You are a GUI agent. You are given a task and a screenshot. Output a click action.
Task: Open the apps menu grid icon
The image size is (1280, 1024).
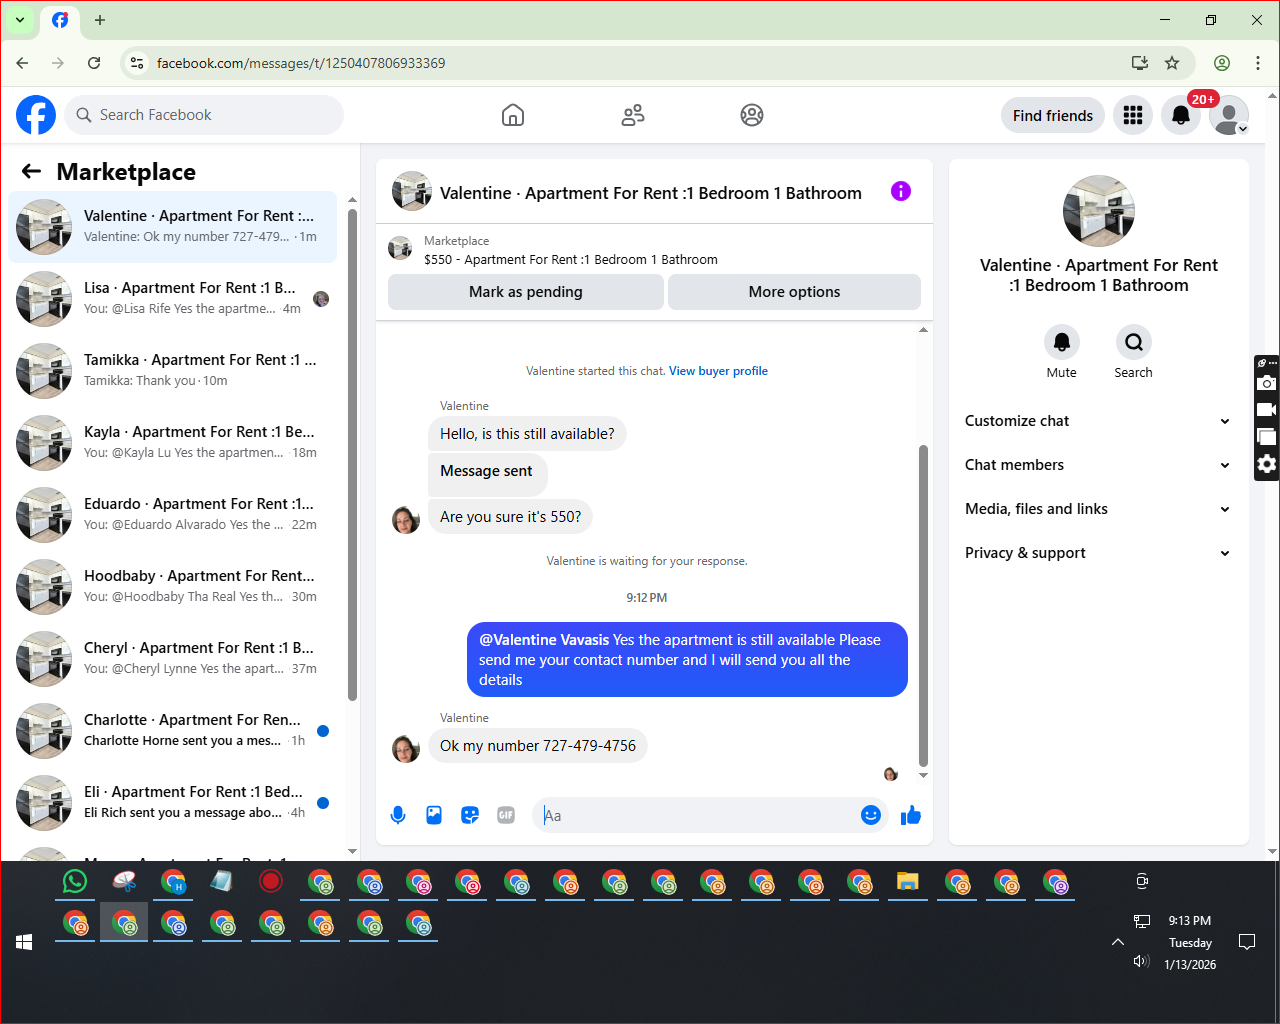tap(1133, 115)
